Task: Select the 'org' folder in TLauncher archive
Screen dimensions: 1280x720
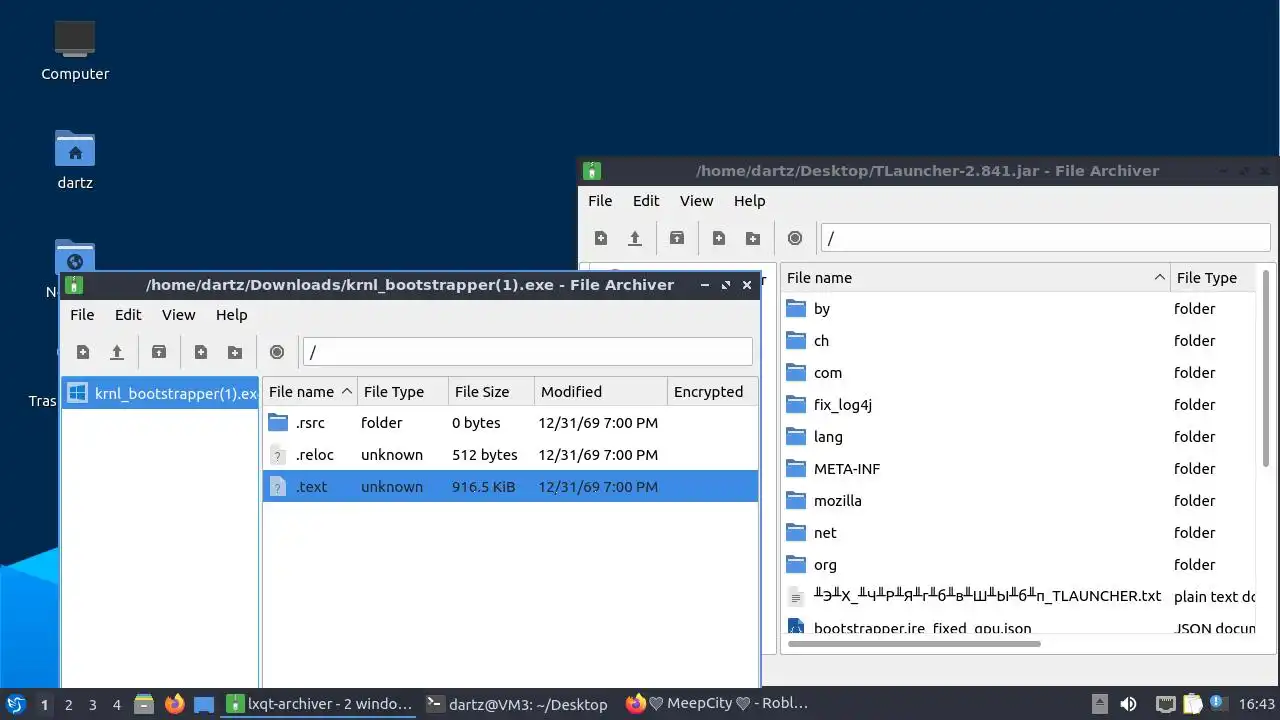Action: [1018, 565]
